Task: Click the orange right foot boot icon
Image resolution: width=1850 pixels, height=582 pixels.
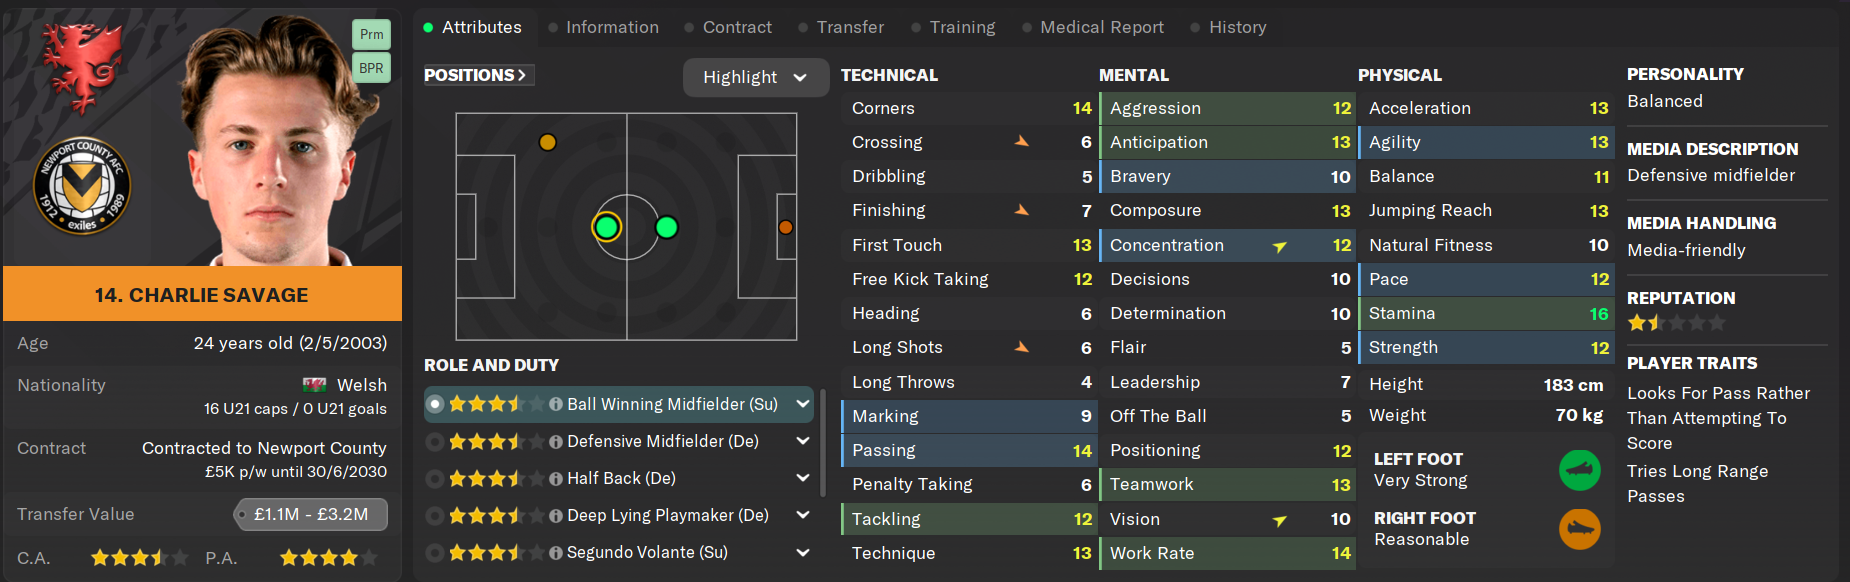Action: 1579,529
